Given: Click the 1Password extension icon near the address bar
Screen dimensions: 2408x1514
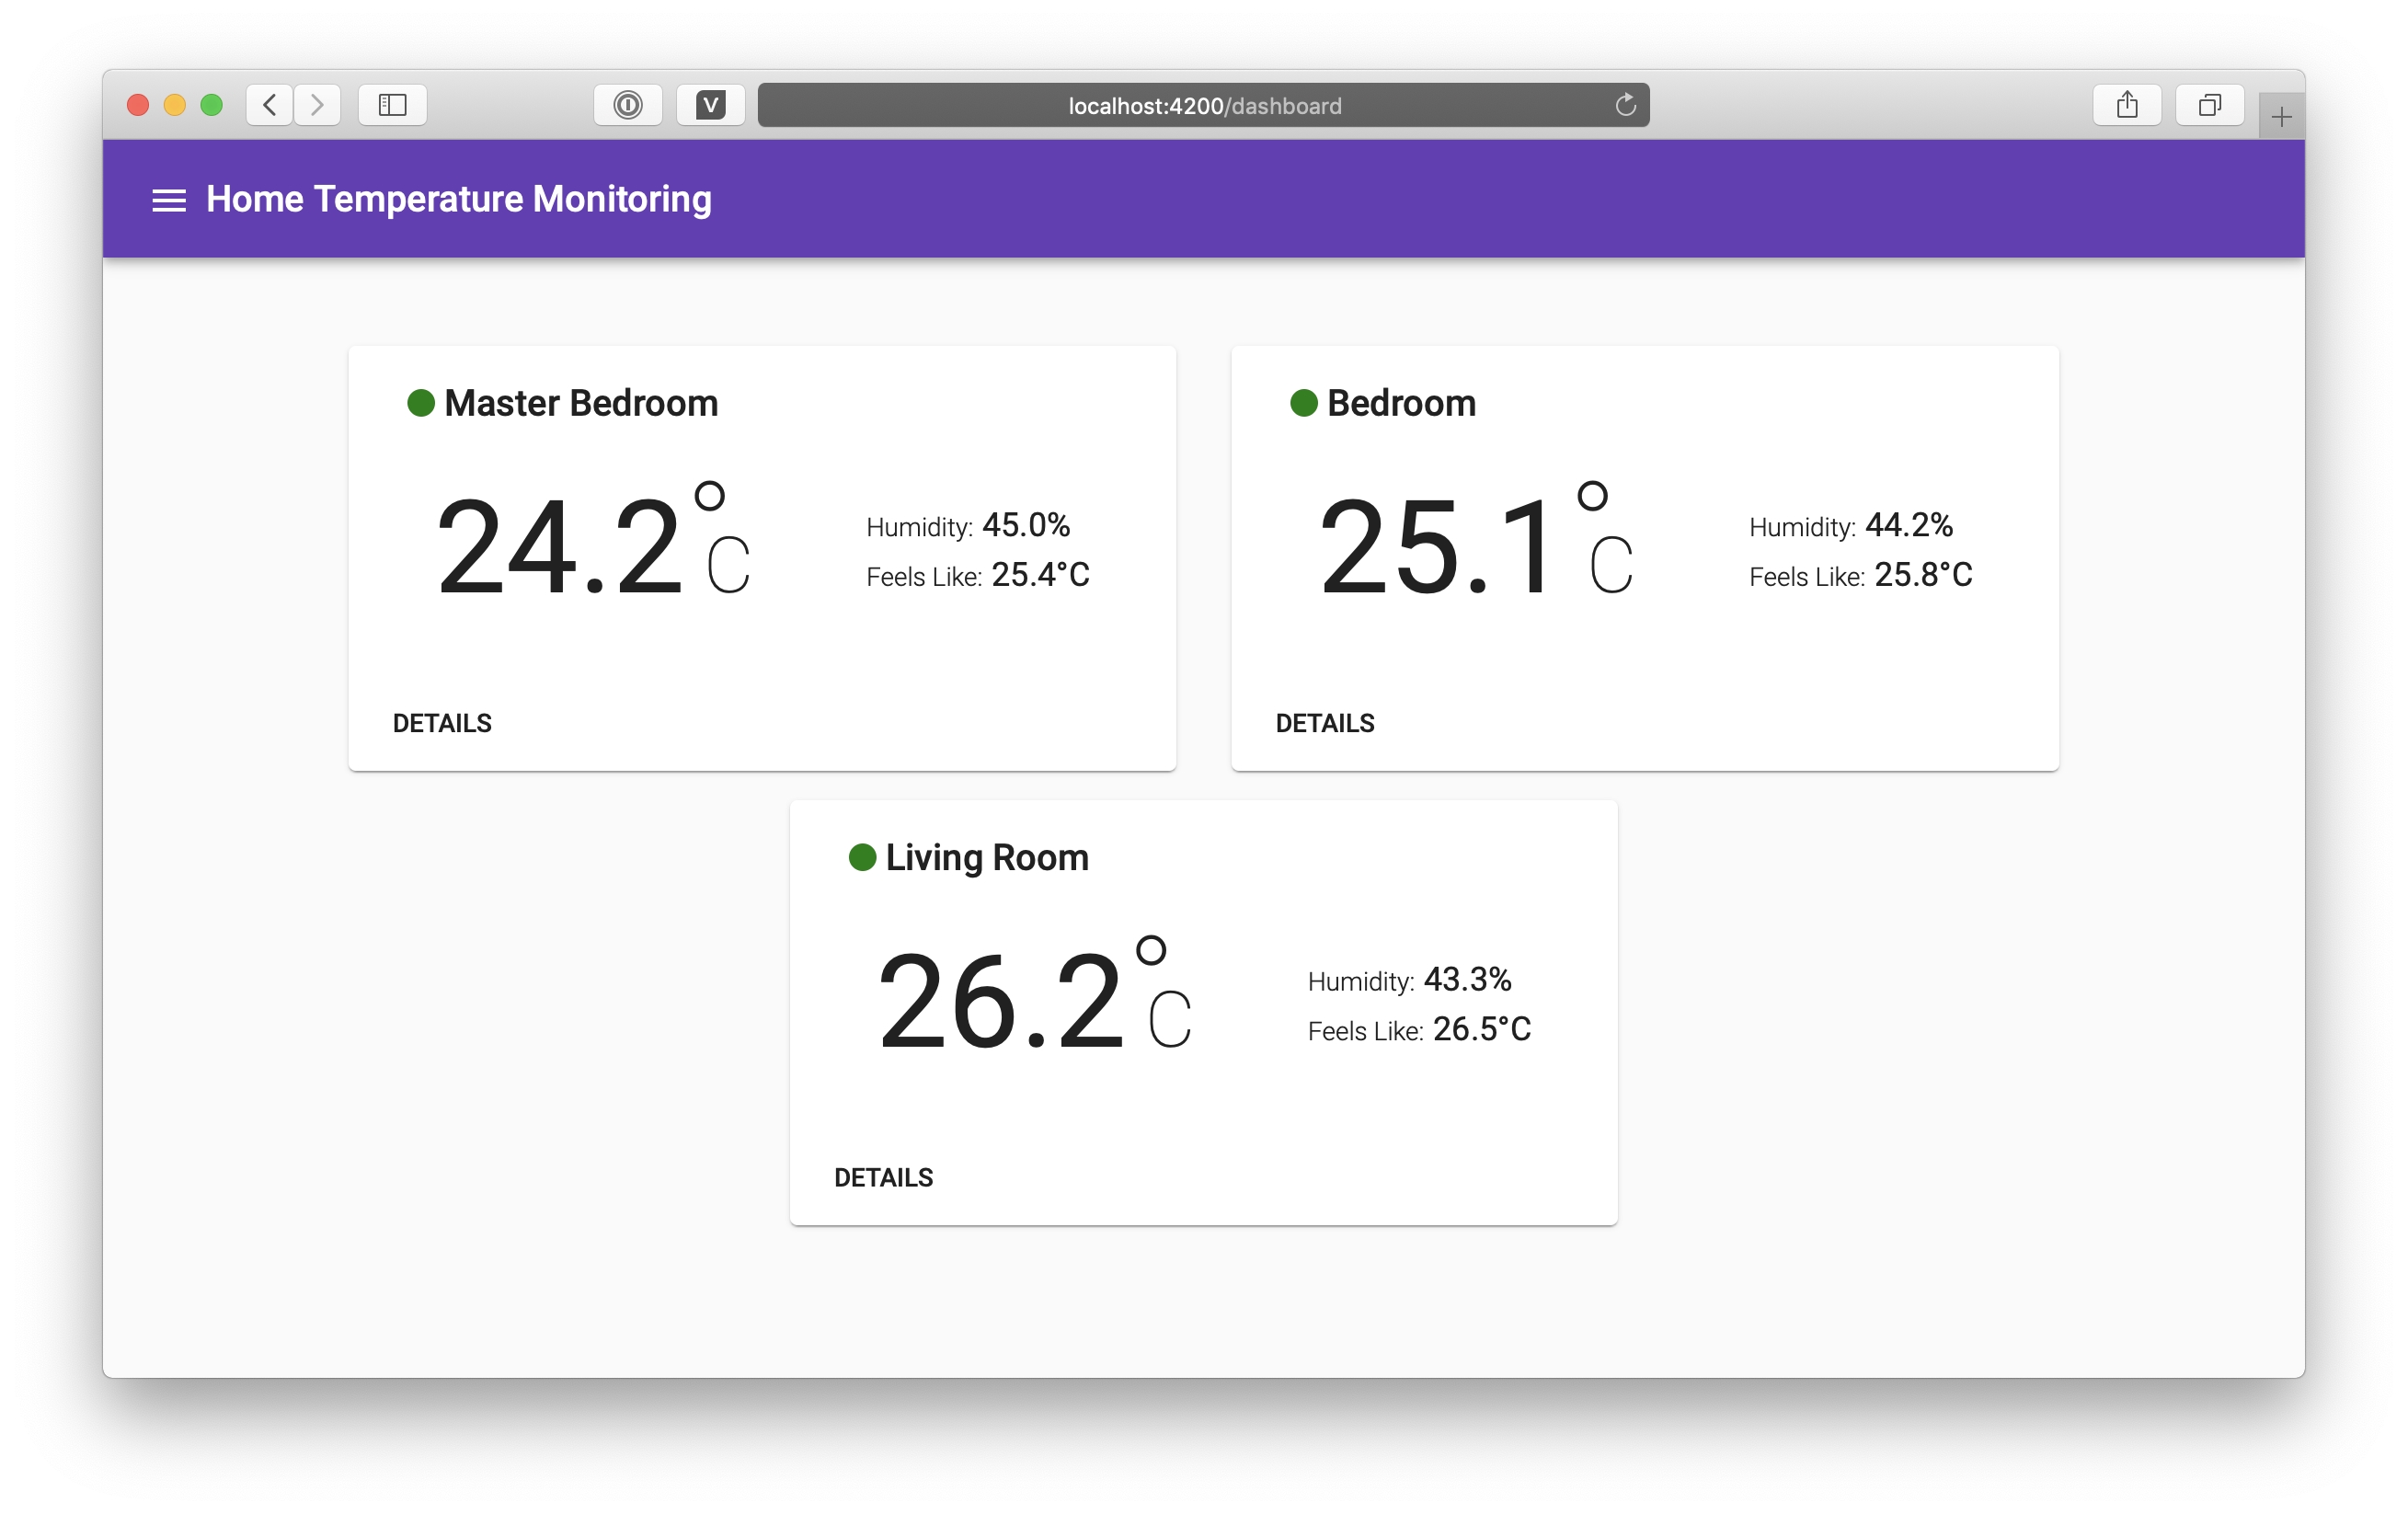Looking at the screenshot, I should (628, 105).
